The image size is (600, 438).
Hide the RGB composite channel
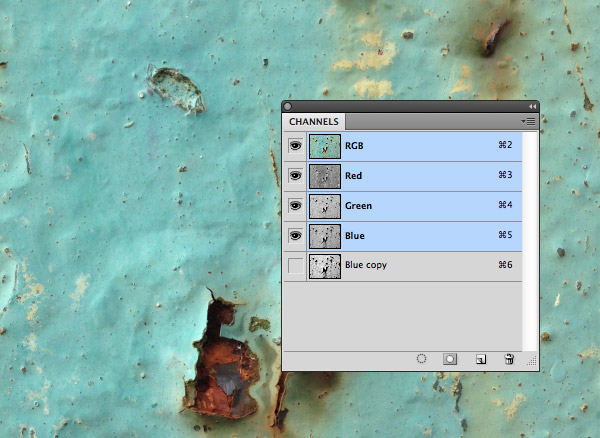click(295, 146)
